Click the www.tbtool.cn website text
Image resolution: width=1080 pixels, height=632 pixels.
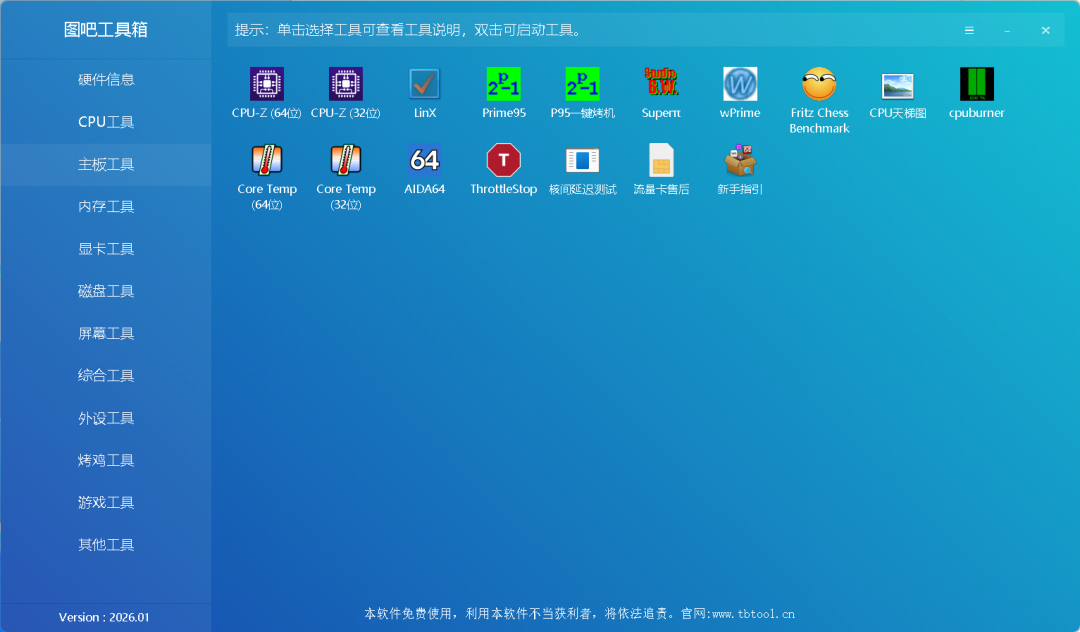pyautogui.click(x=753, y=613)
